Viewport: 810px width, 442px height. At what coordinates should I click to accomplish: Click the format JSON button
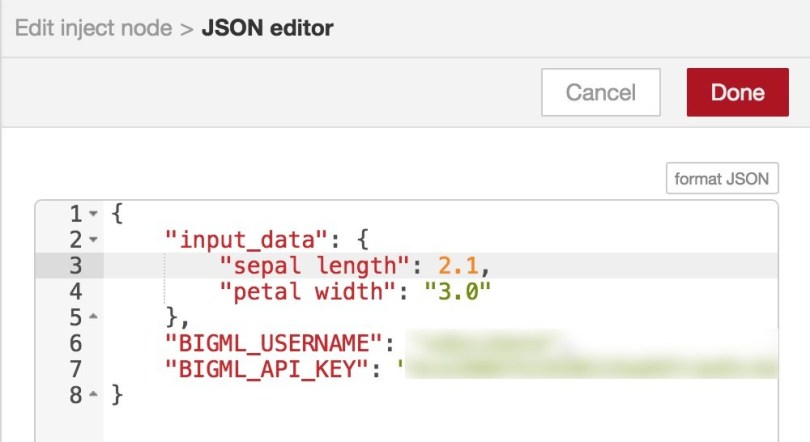click(722, 178)
